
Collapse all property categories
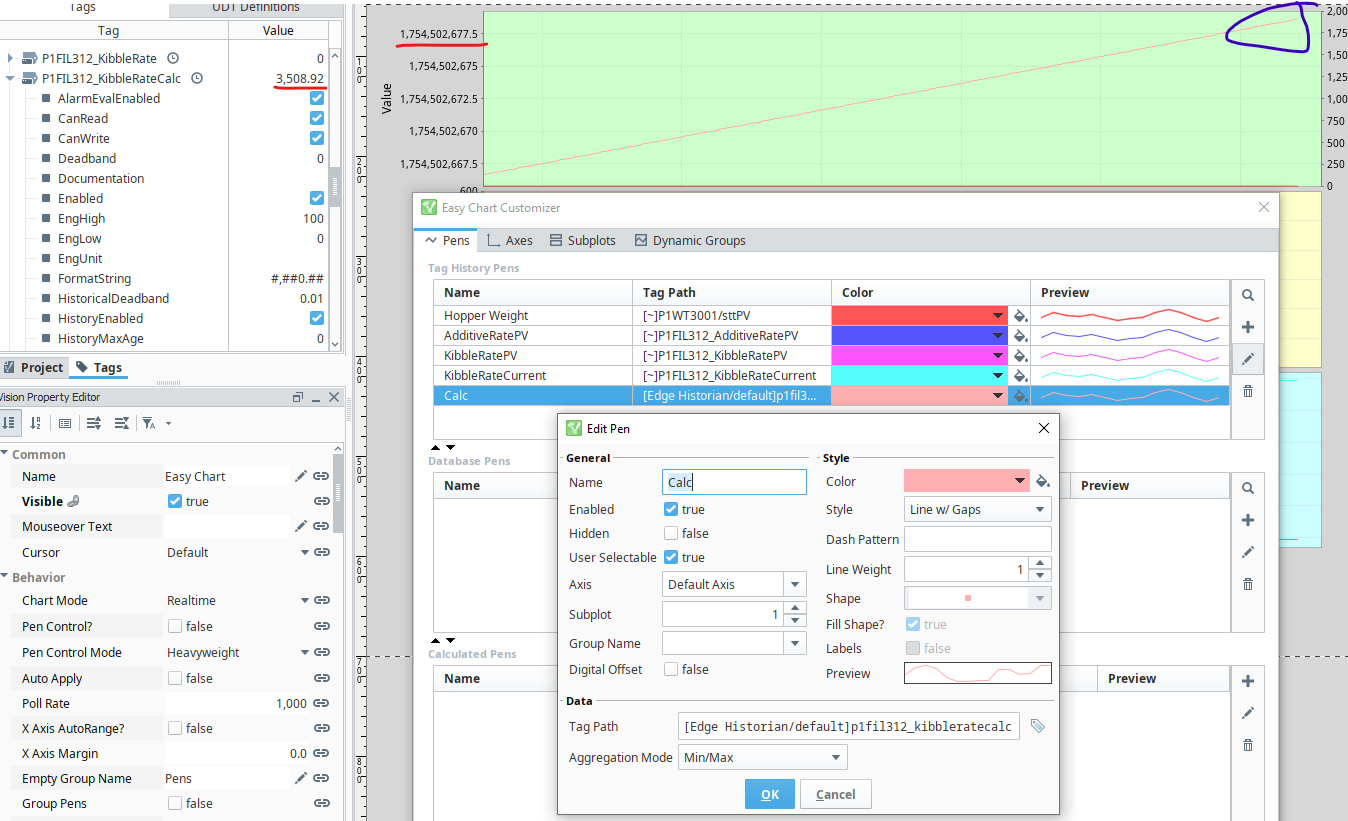[x=121, y=423]
